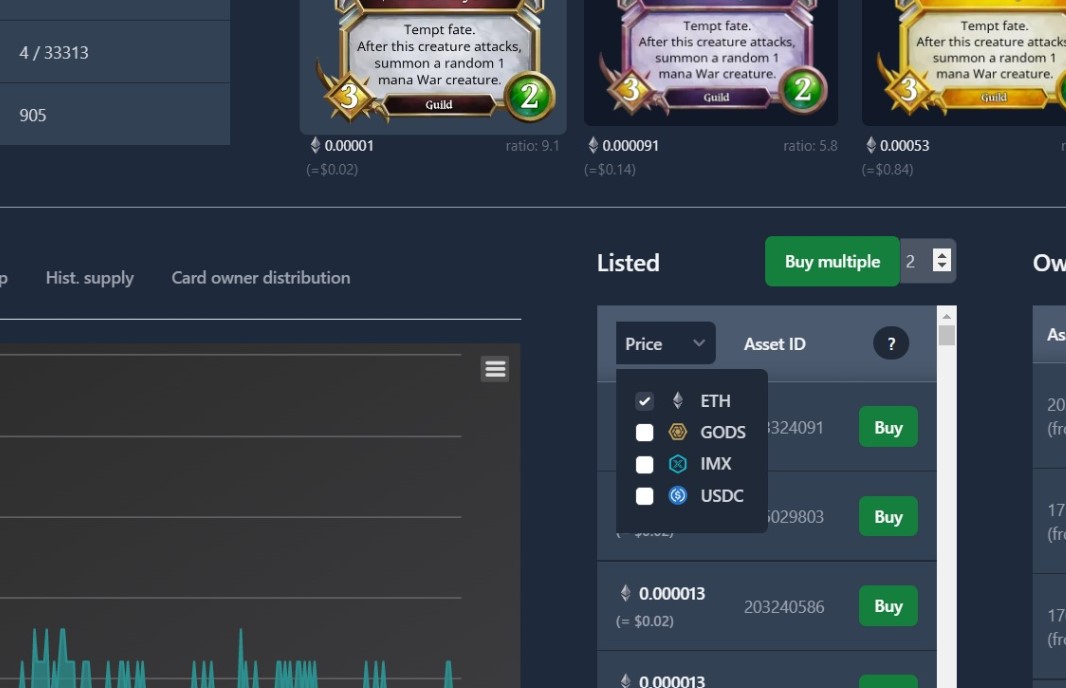Click Ethereum icon on 203240586 listing row
The width and height of the screenshot is (1066, 688).
(625, 593)
